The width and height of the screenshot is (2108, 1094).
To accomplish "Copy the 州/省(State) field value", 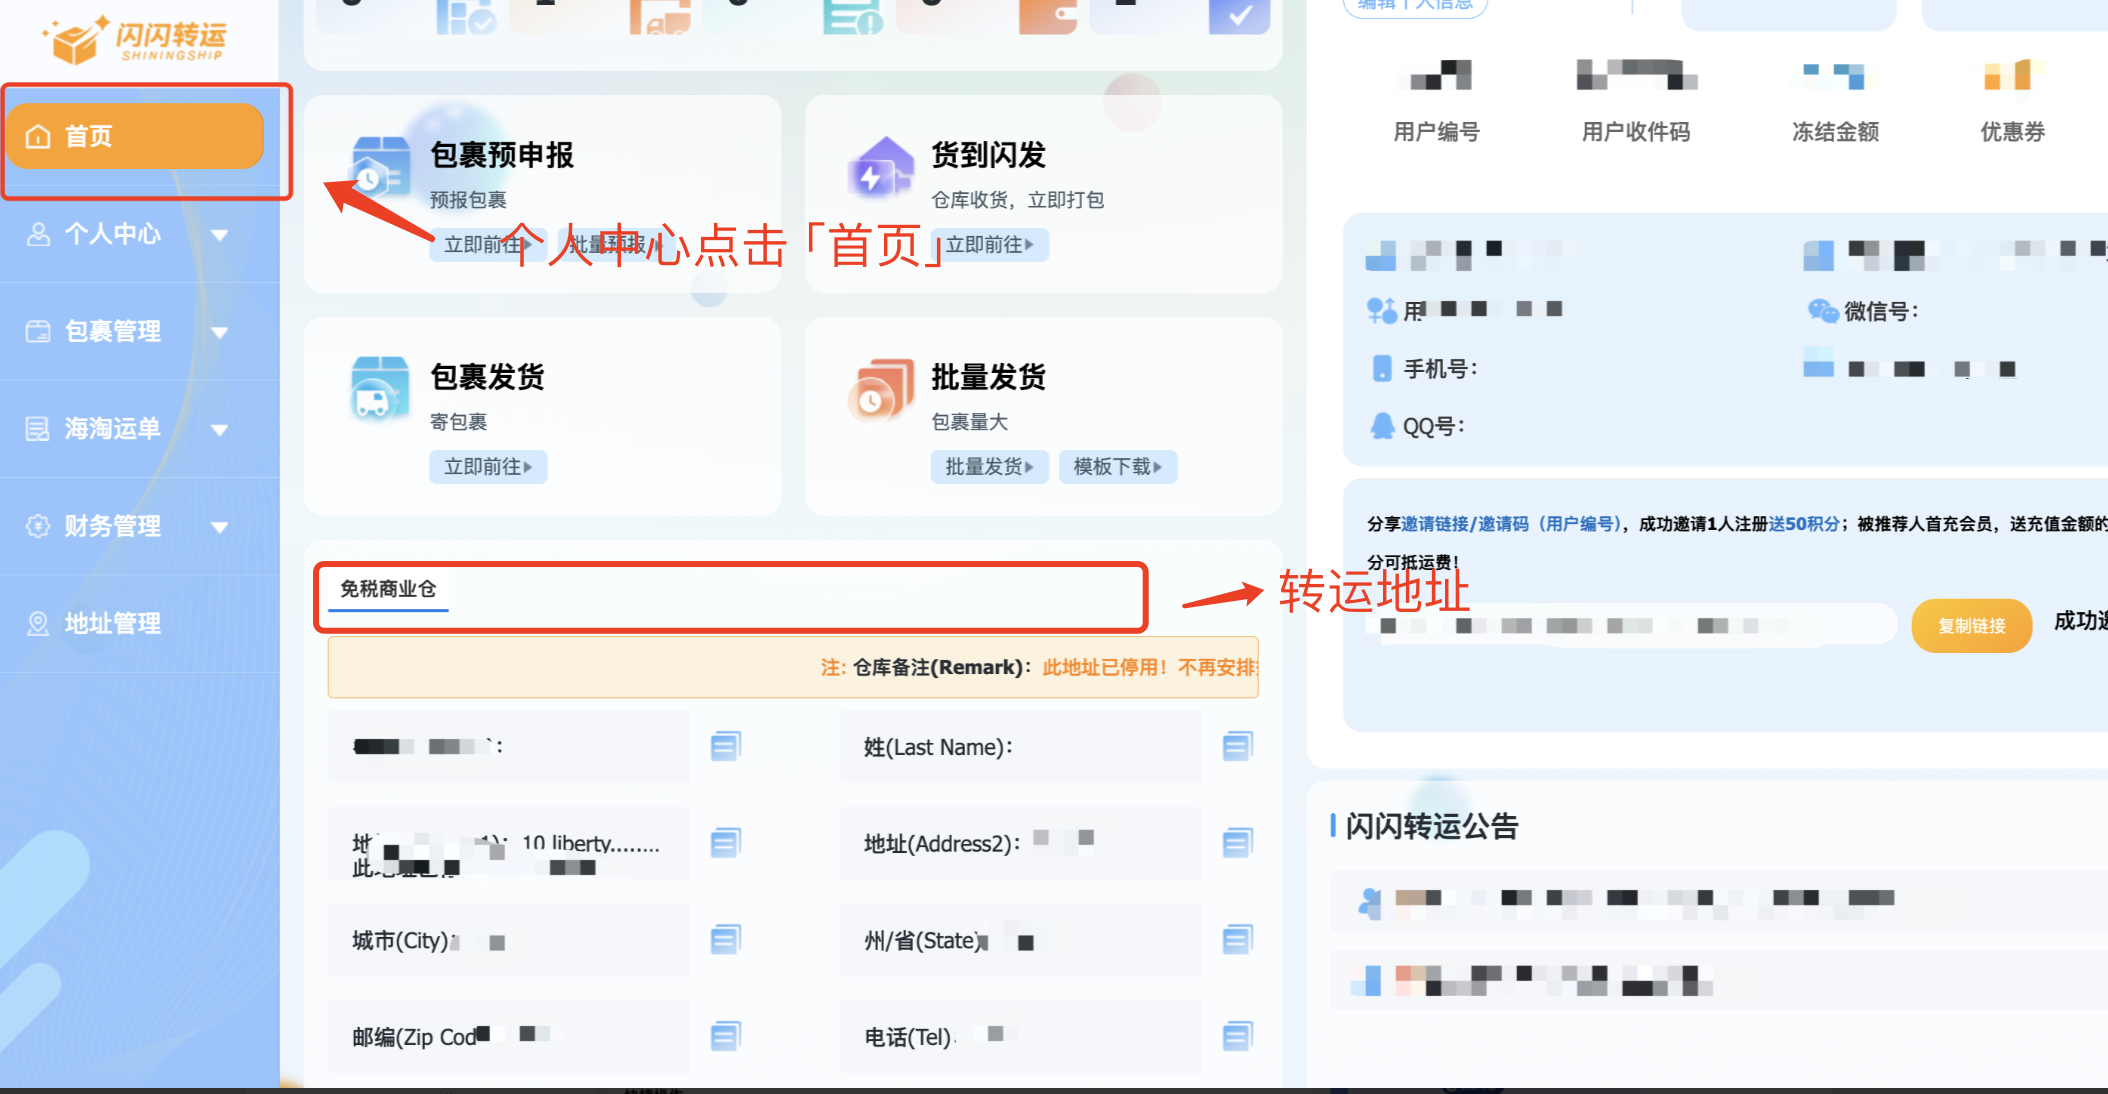I will [1237, 940].
